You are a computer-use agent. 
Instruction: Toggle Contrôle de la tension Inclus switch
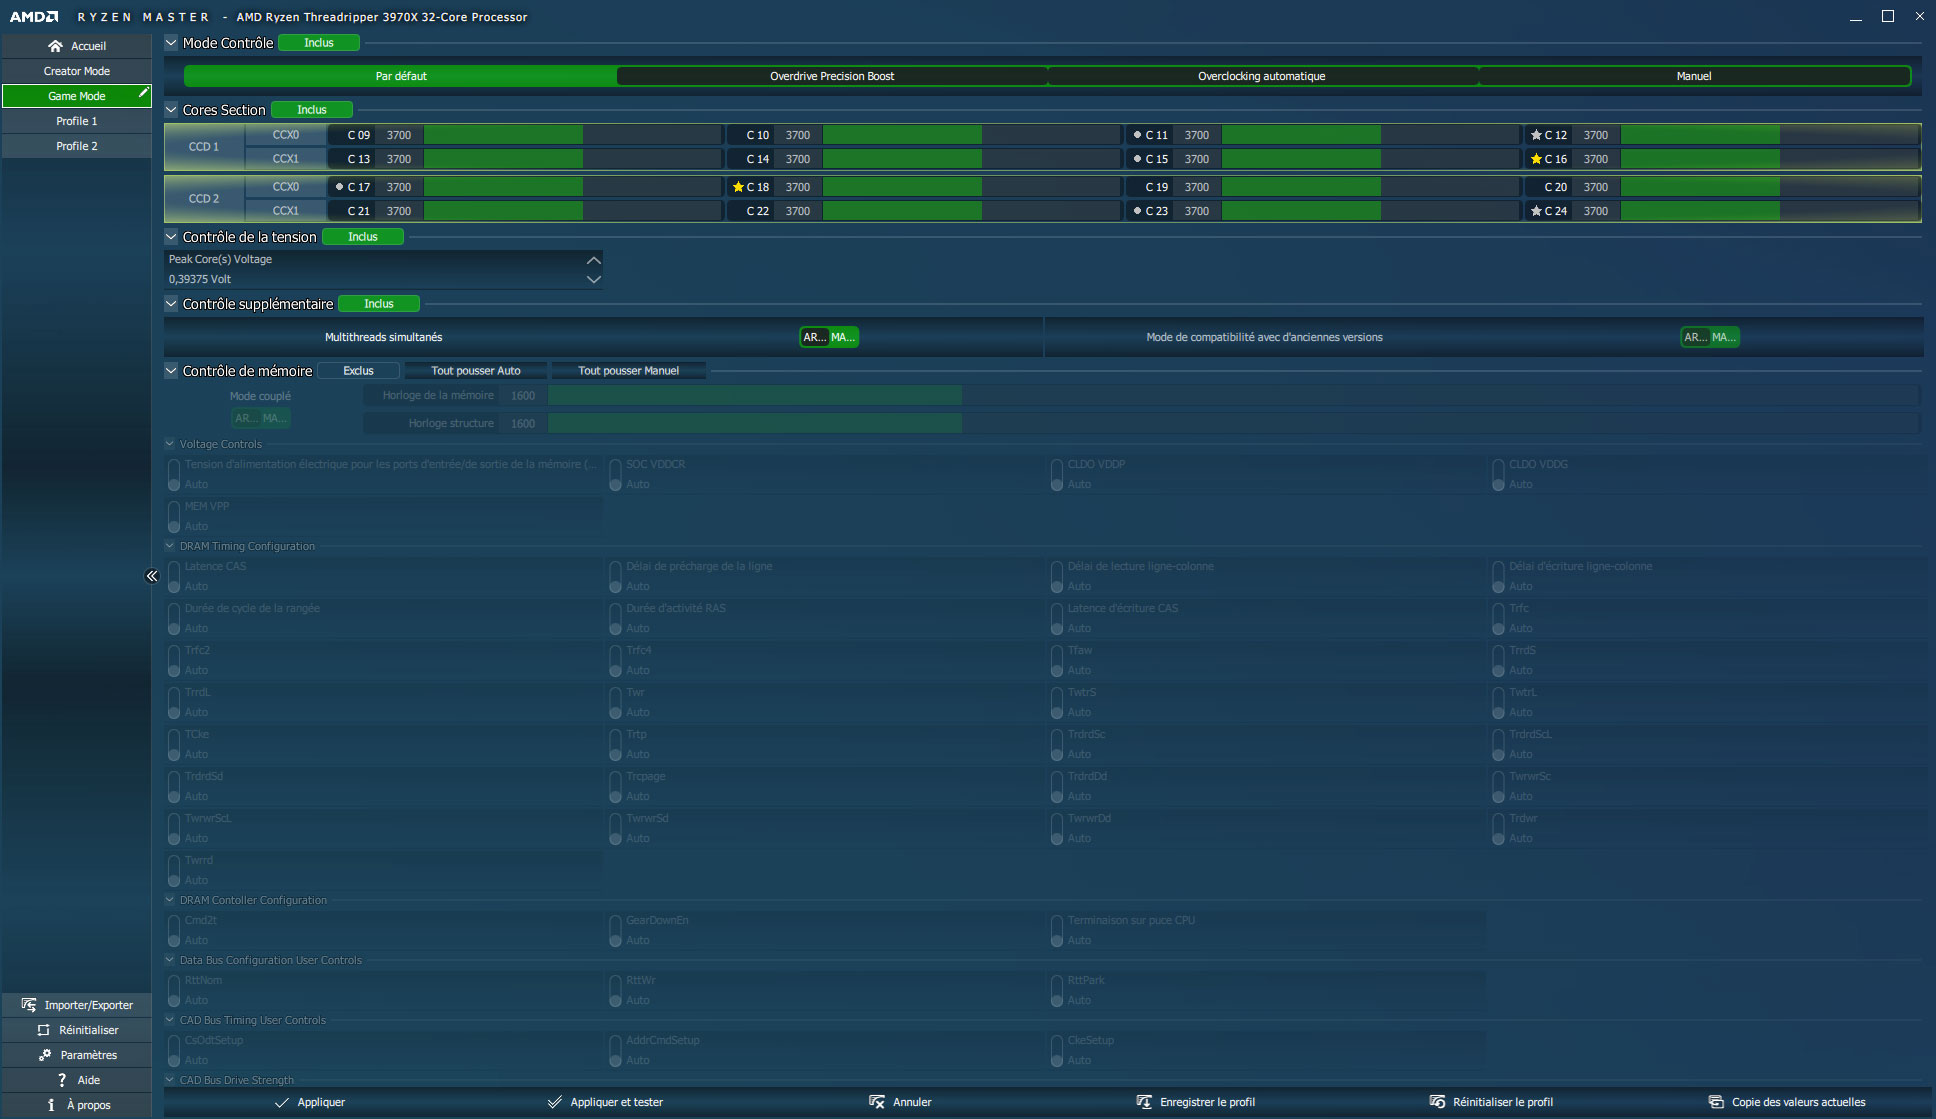pos(362,237)
